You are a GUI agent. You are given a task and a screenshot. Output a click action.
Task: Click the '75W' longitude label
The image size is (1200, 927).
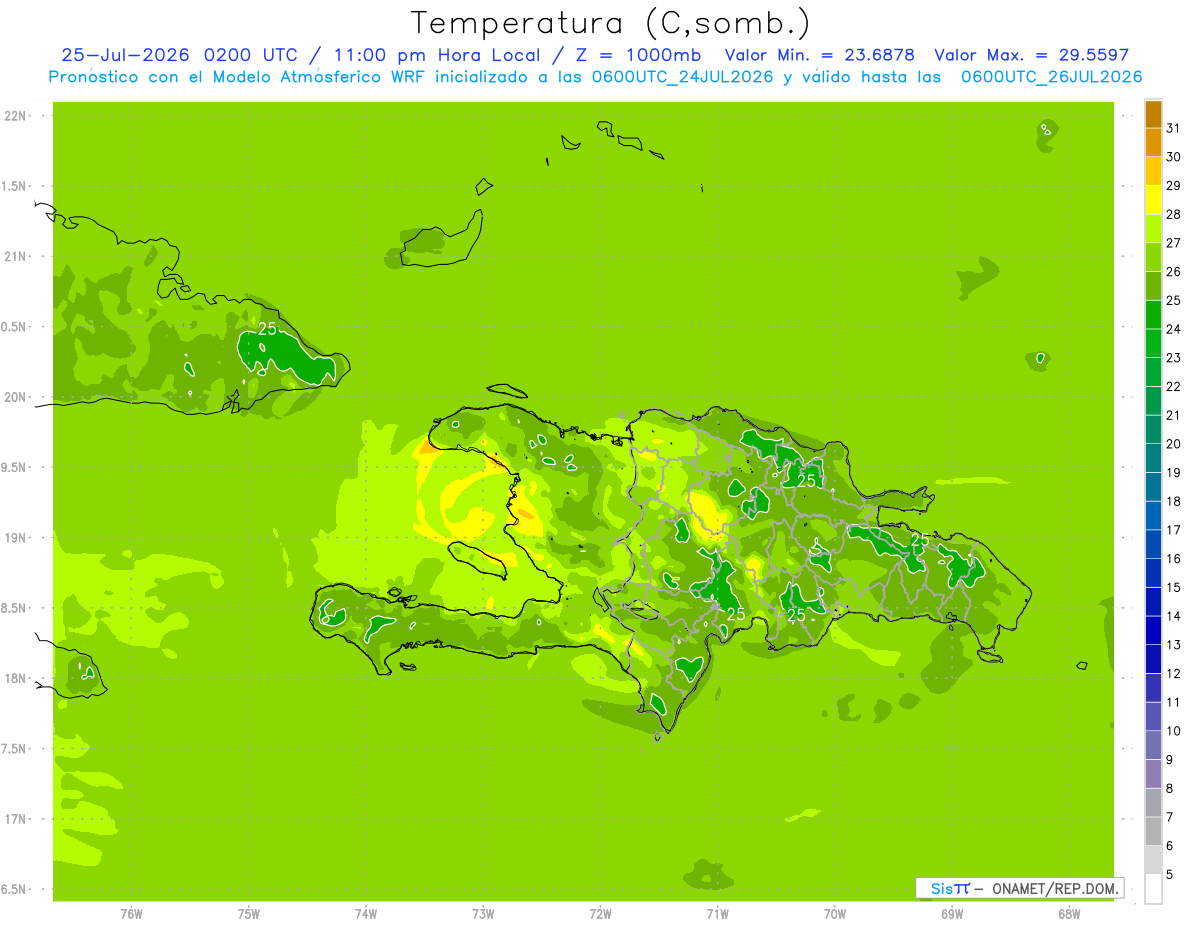click(248, 913)
